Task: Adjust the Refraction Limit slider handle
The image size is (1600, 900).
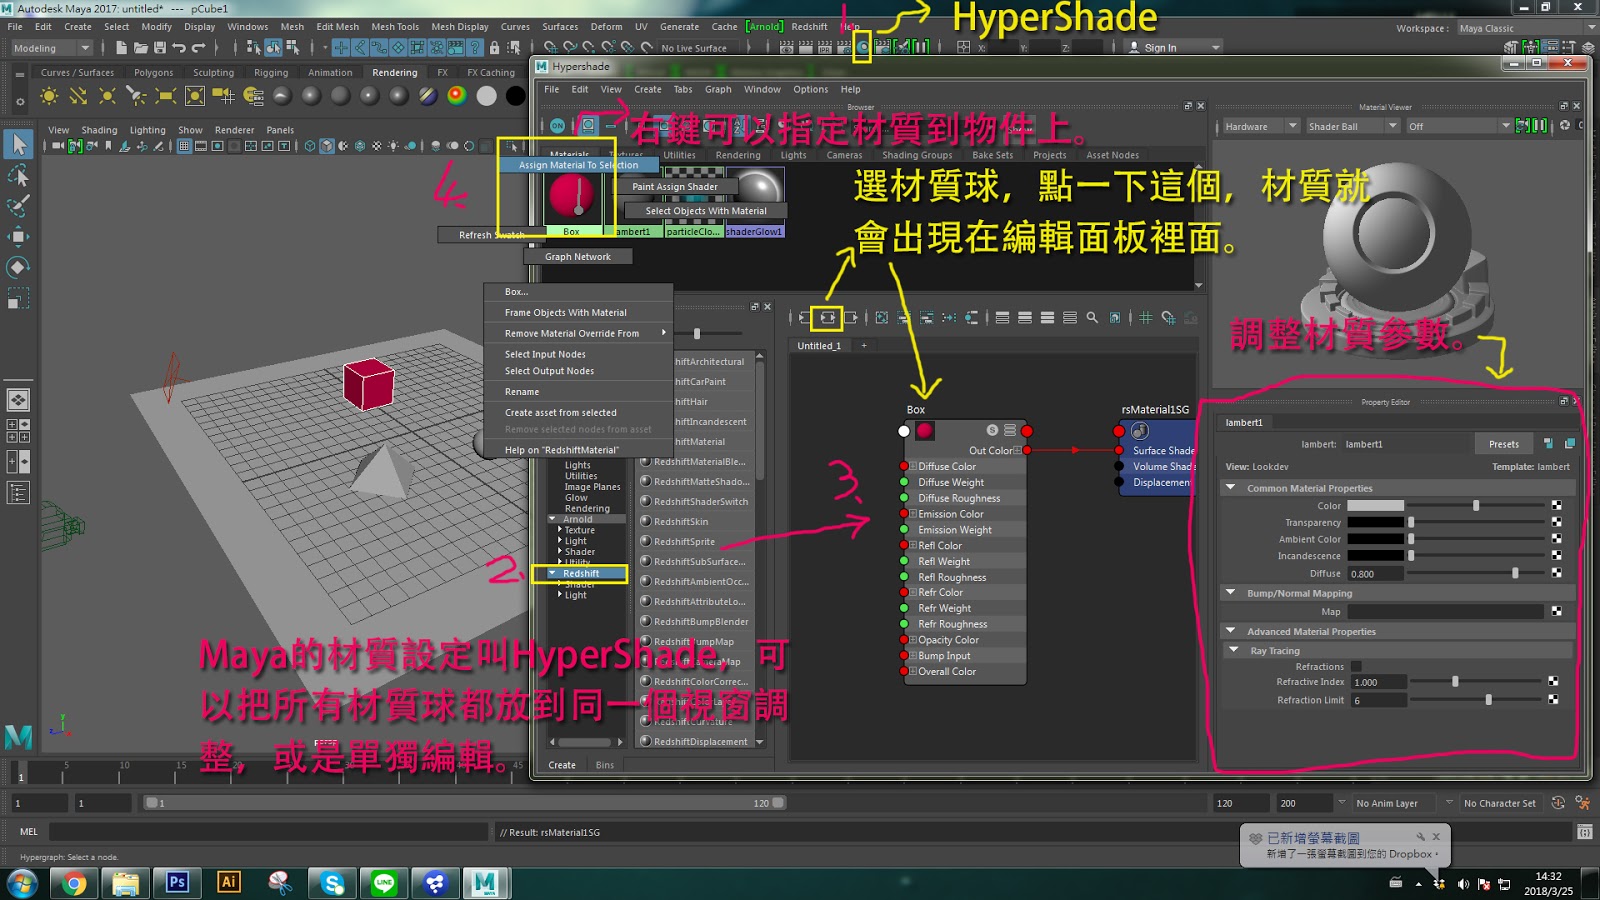Action: (x=1489, y=700)
